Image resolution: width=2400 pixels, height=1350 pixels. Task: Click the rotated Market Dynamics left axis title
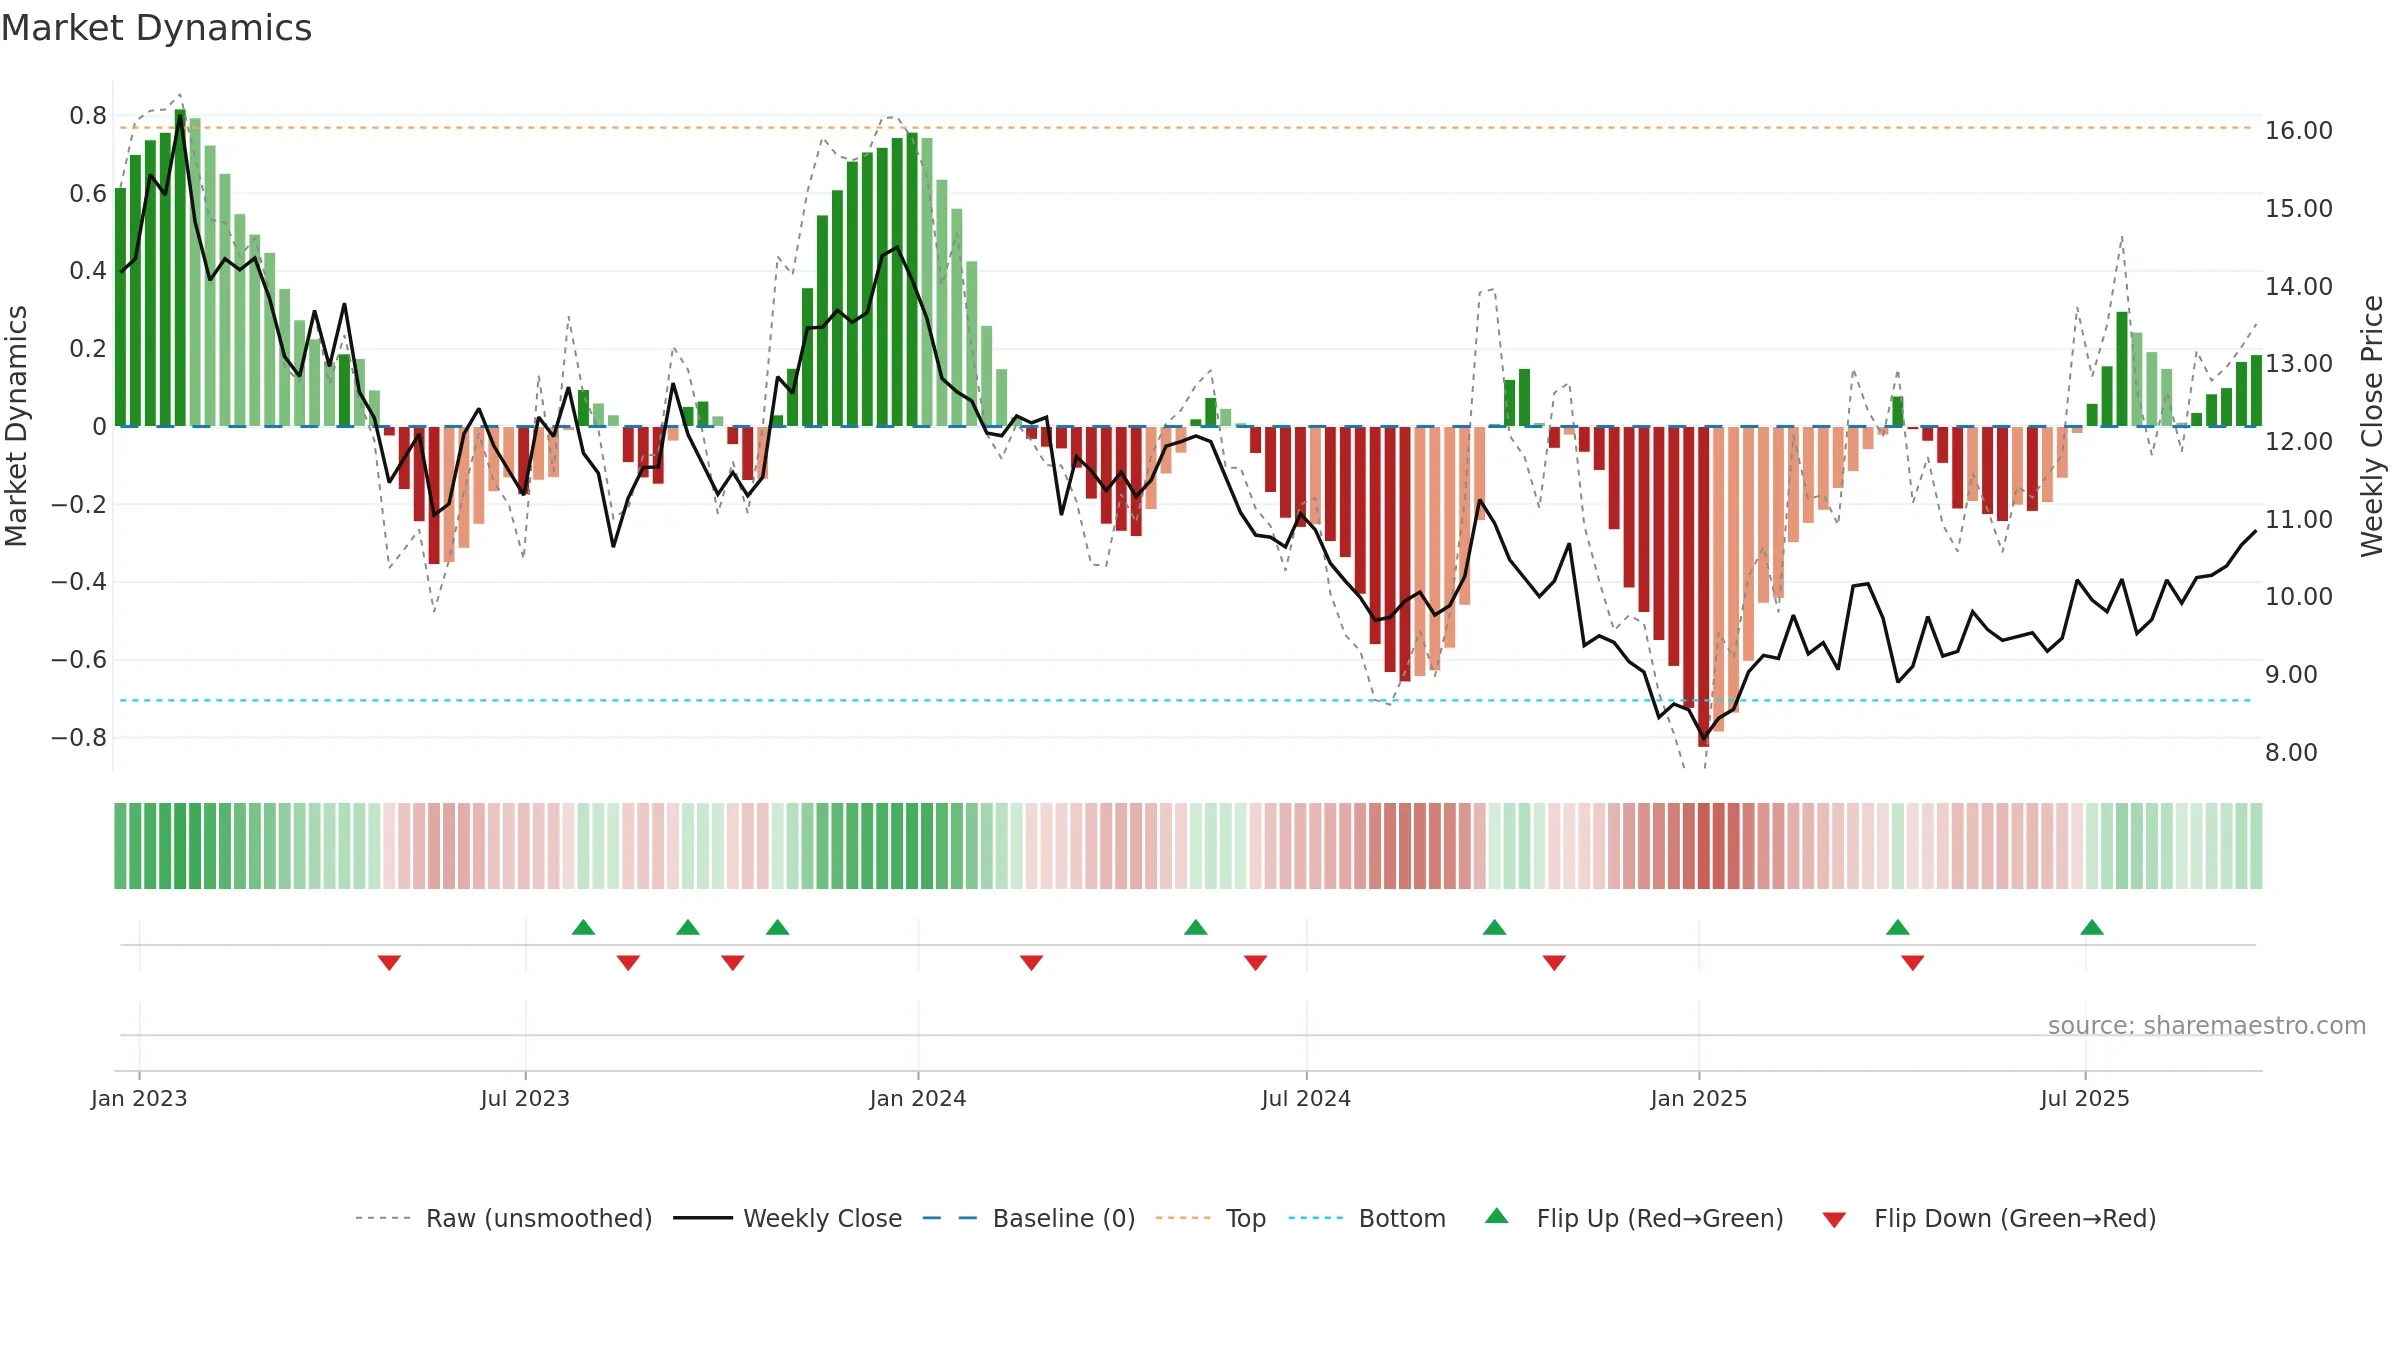point(16,426)
